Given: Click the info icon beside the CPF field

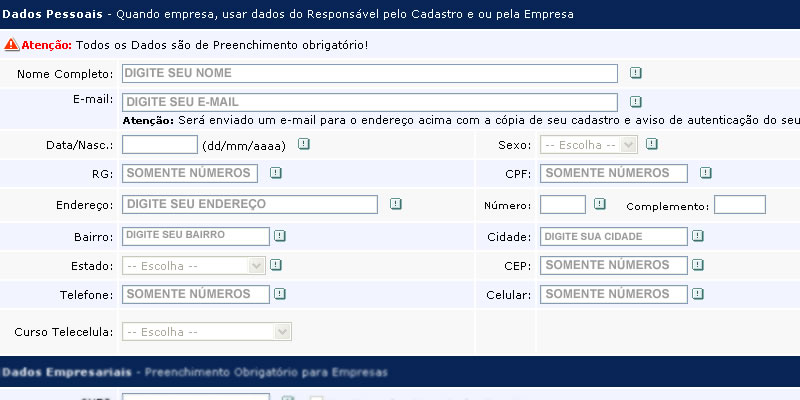Looking at the screenshot, I should (x=705, y=173).
